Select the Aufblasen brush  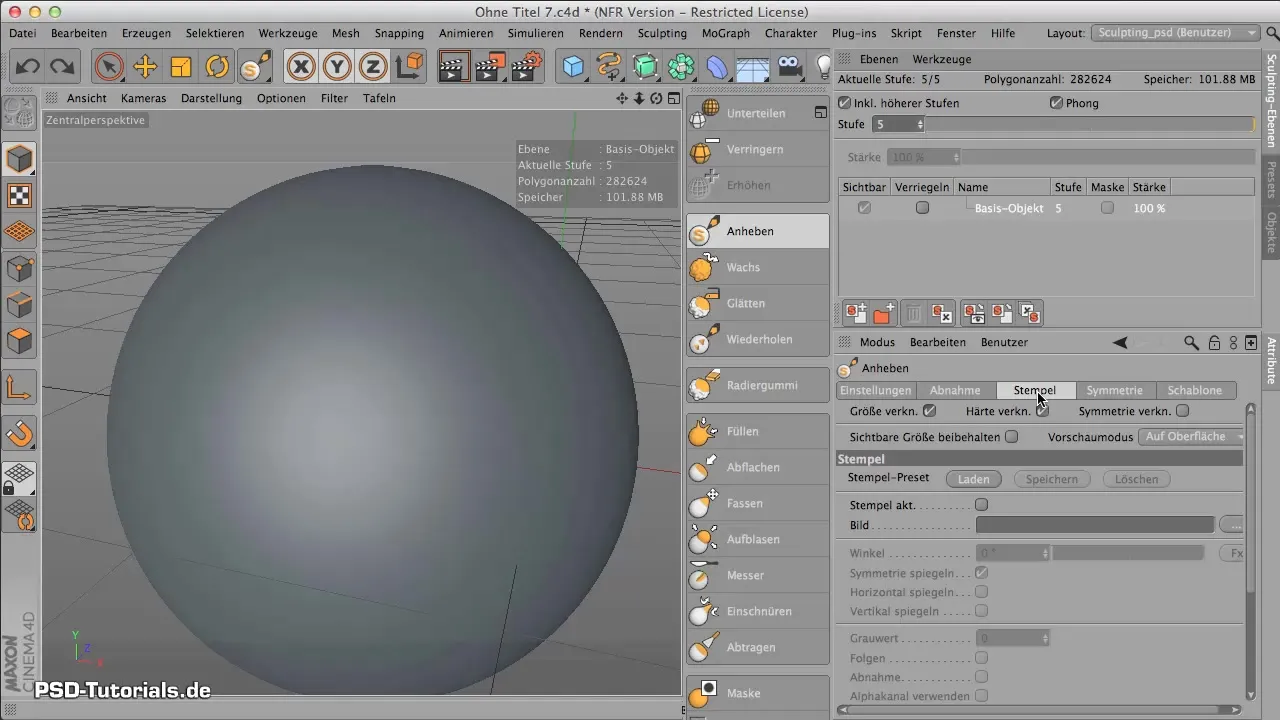point(758,539)
